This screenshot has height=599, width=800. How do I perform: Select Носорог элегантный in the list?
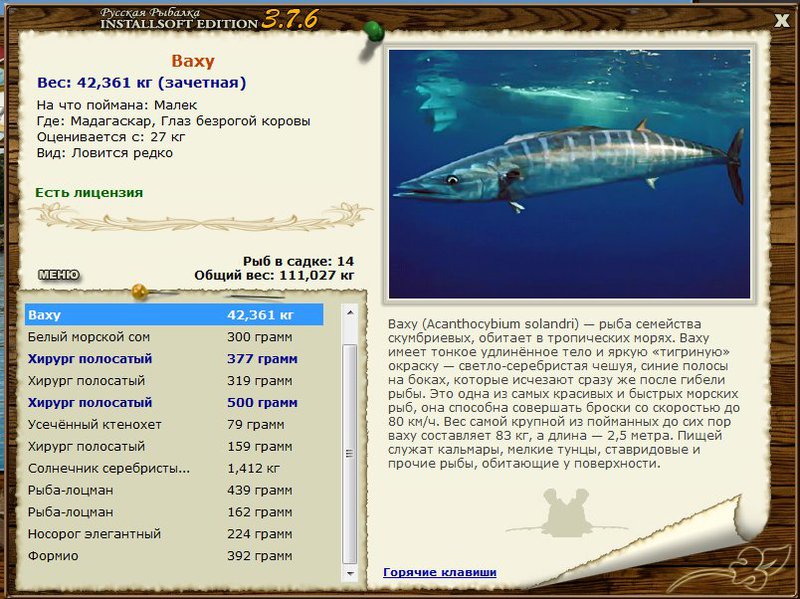pyautogui.click(x=174, y=534)
